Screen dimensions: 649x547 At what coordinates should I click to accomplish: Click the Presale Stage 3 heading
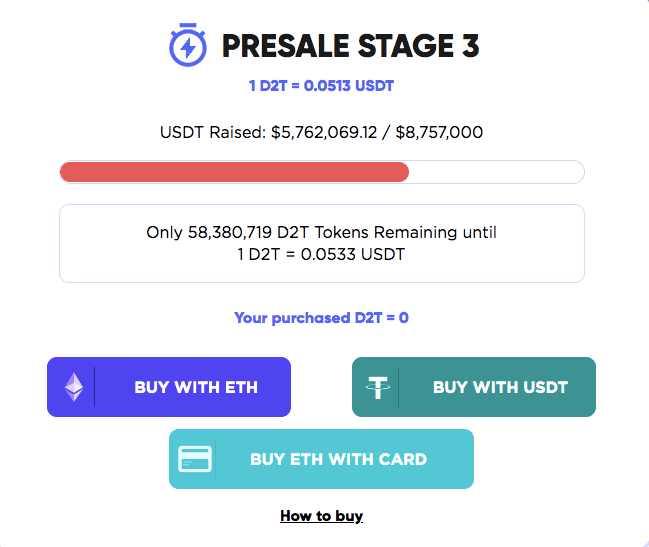pyautogui.click(x=350, y=46)
